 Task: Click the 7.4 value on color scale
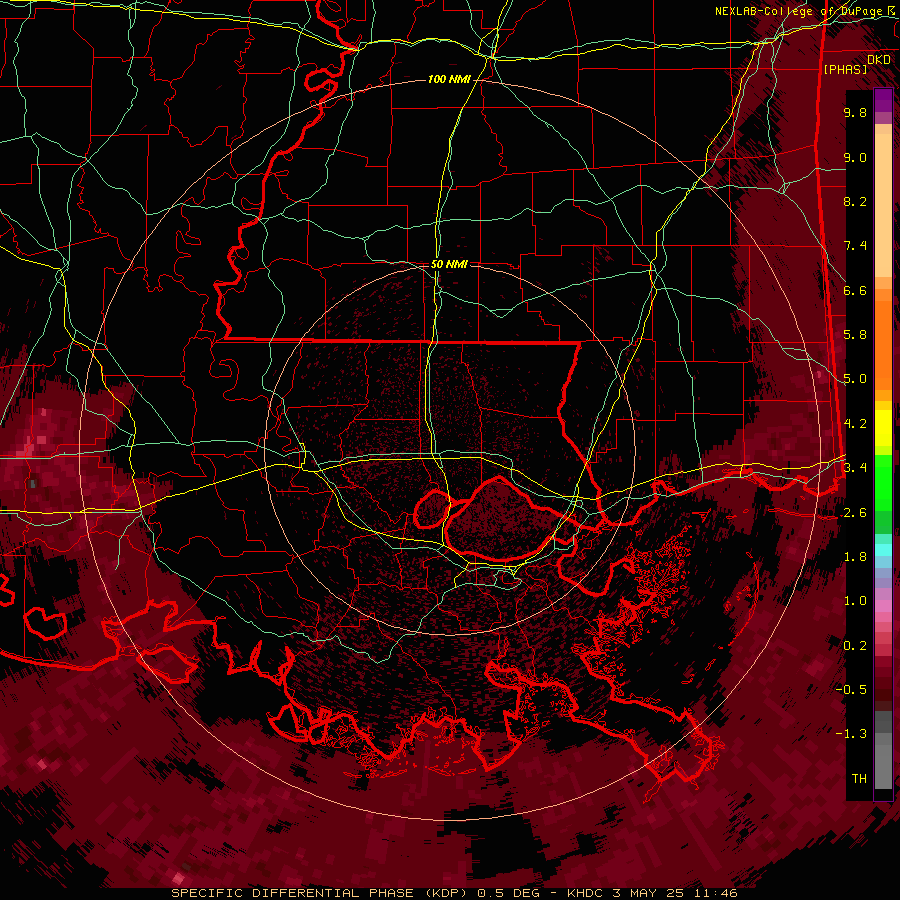click(x=855, y=246)
